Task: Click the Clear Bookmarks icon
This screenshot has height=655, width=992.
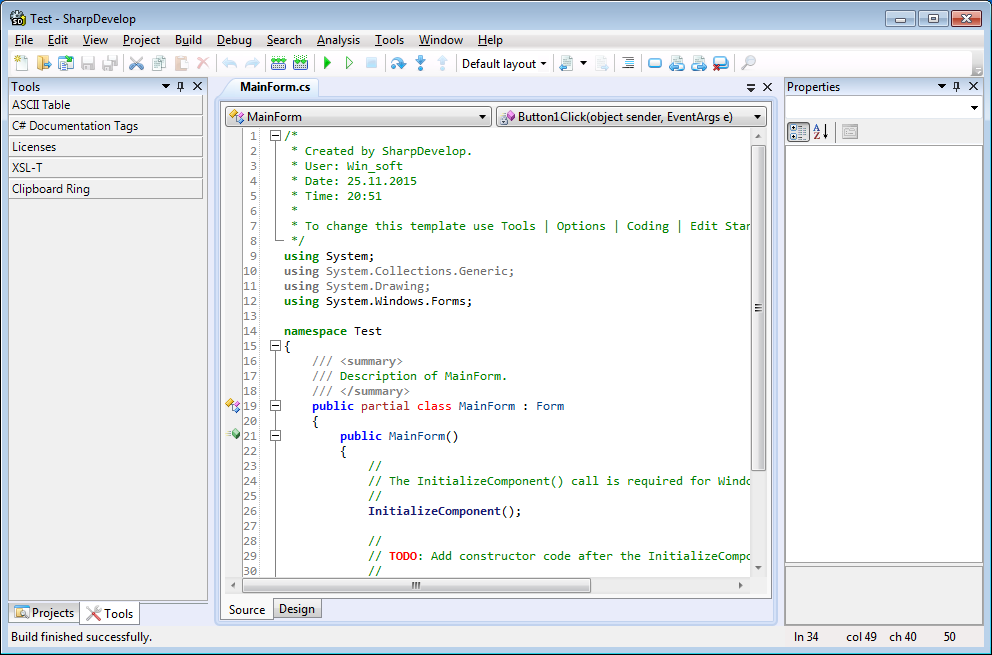Action: [x=721, y=63]
